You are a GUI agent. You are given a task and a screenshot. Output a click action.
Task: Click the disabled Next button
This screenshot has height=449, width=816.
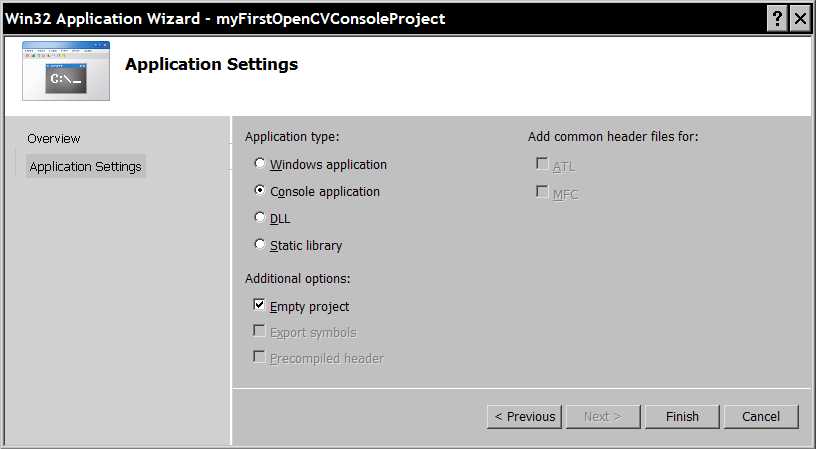tap(603, 417)
